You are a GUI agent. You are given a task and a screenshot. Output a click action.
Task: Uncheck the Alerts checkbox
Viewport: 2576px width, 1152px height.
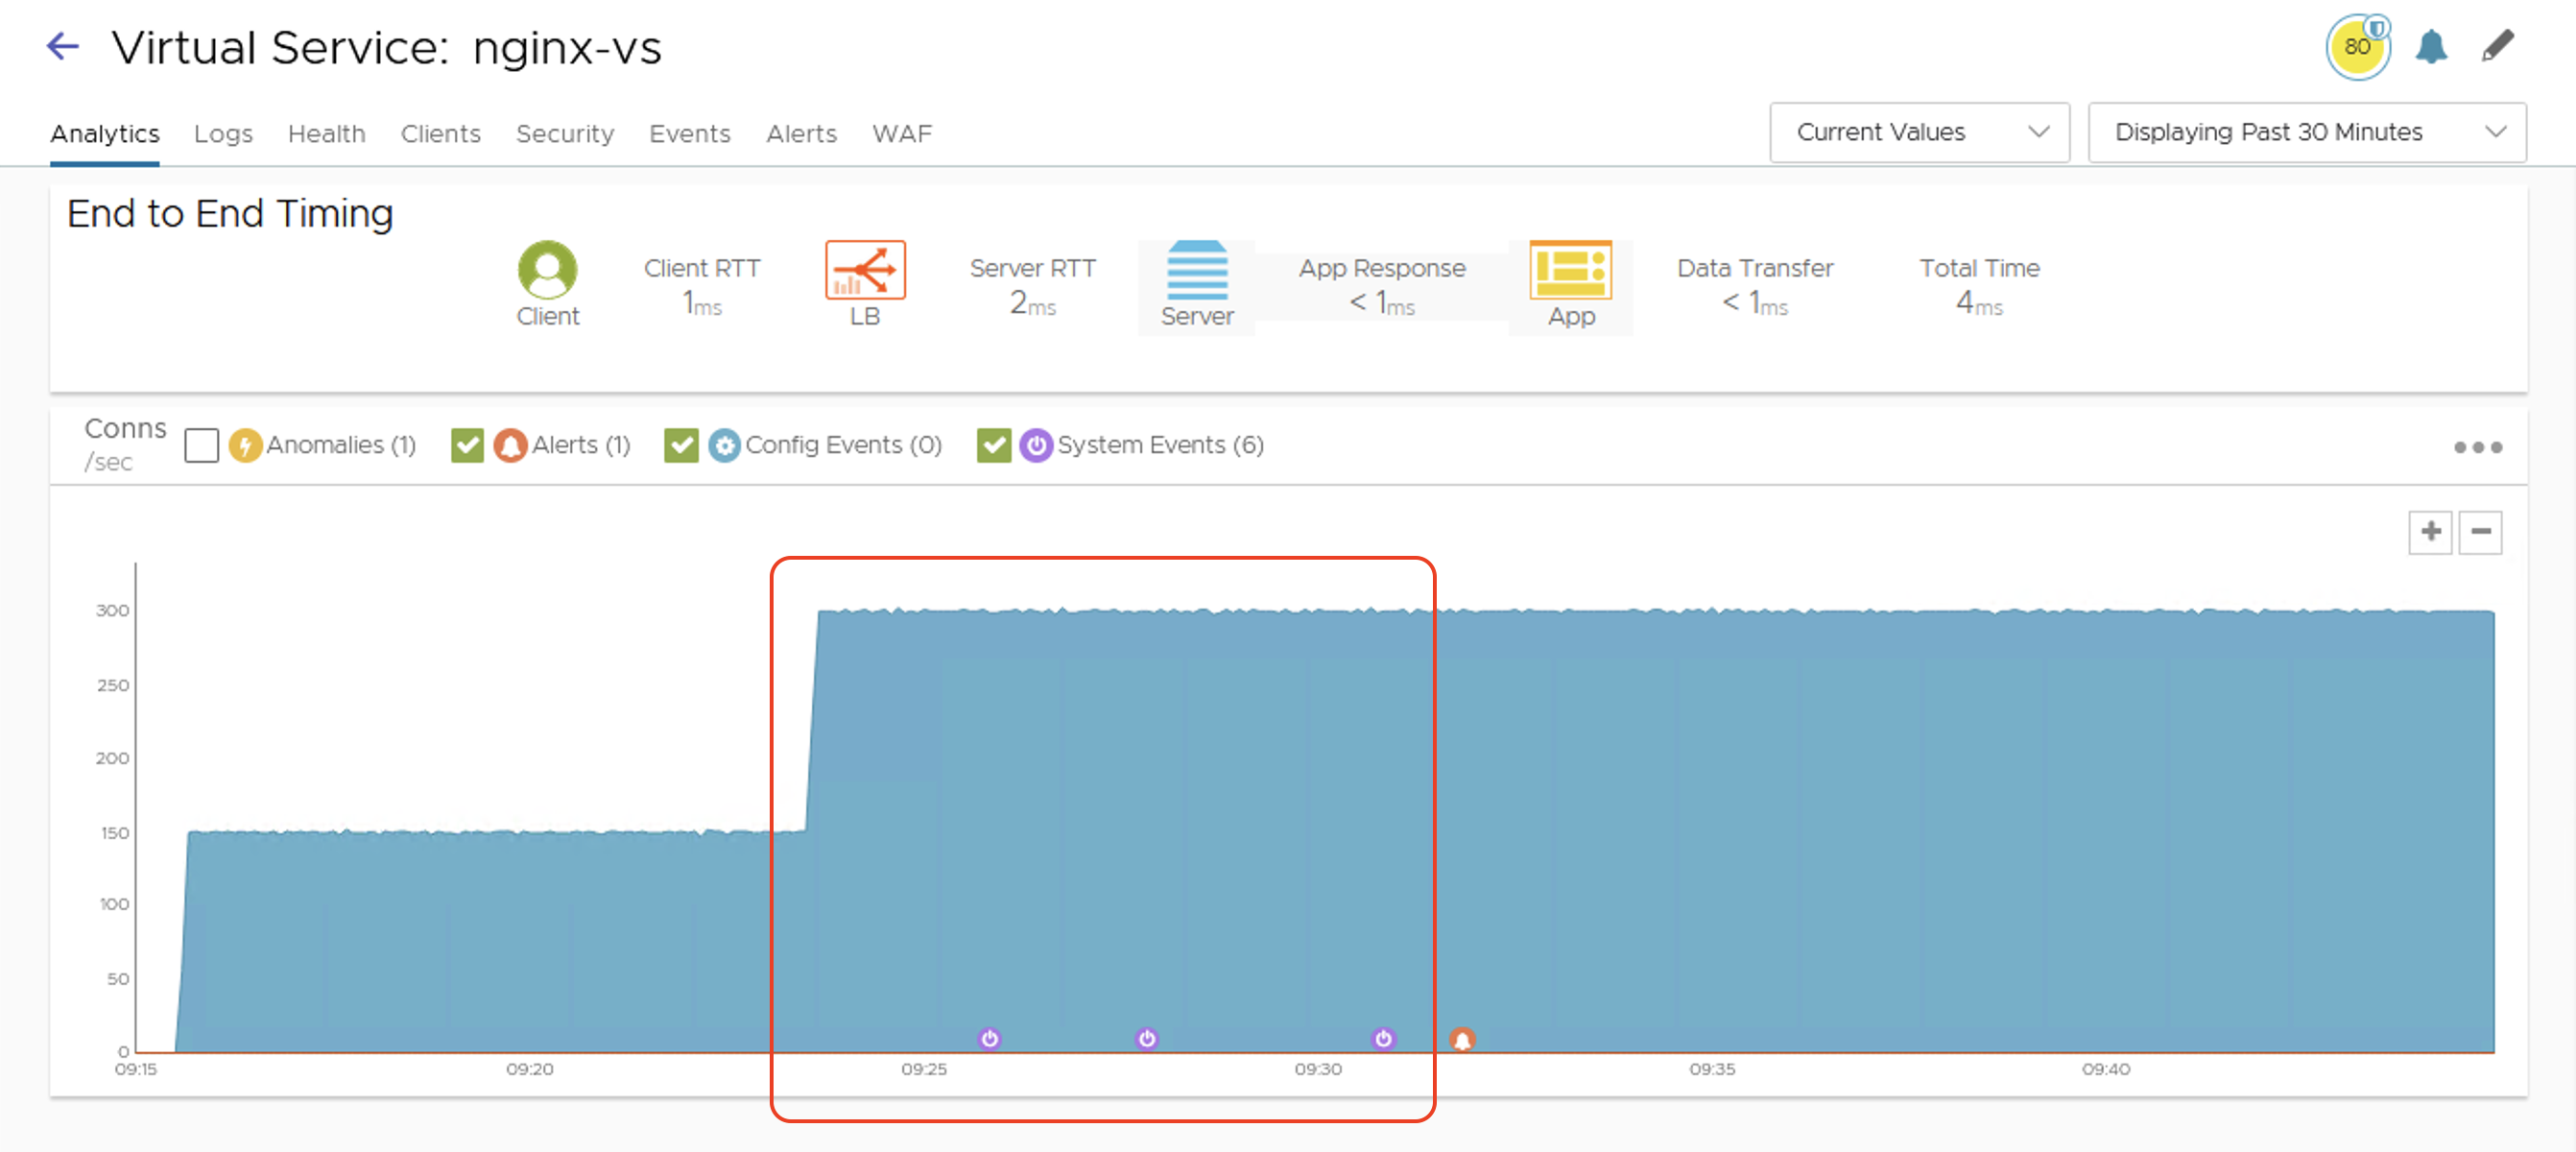(x=467, y=445)
